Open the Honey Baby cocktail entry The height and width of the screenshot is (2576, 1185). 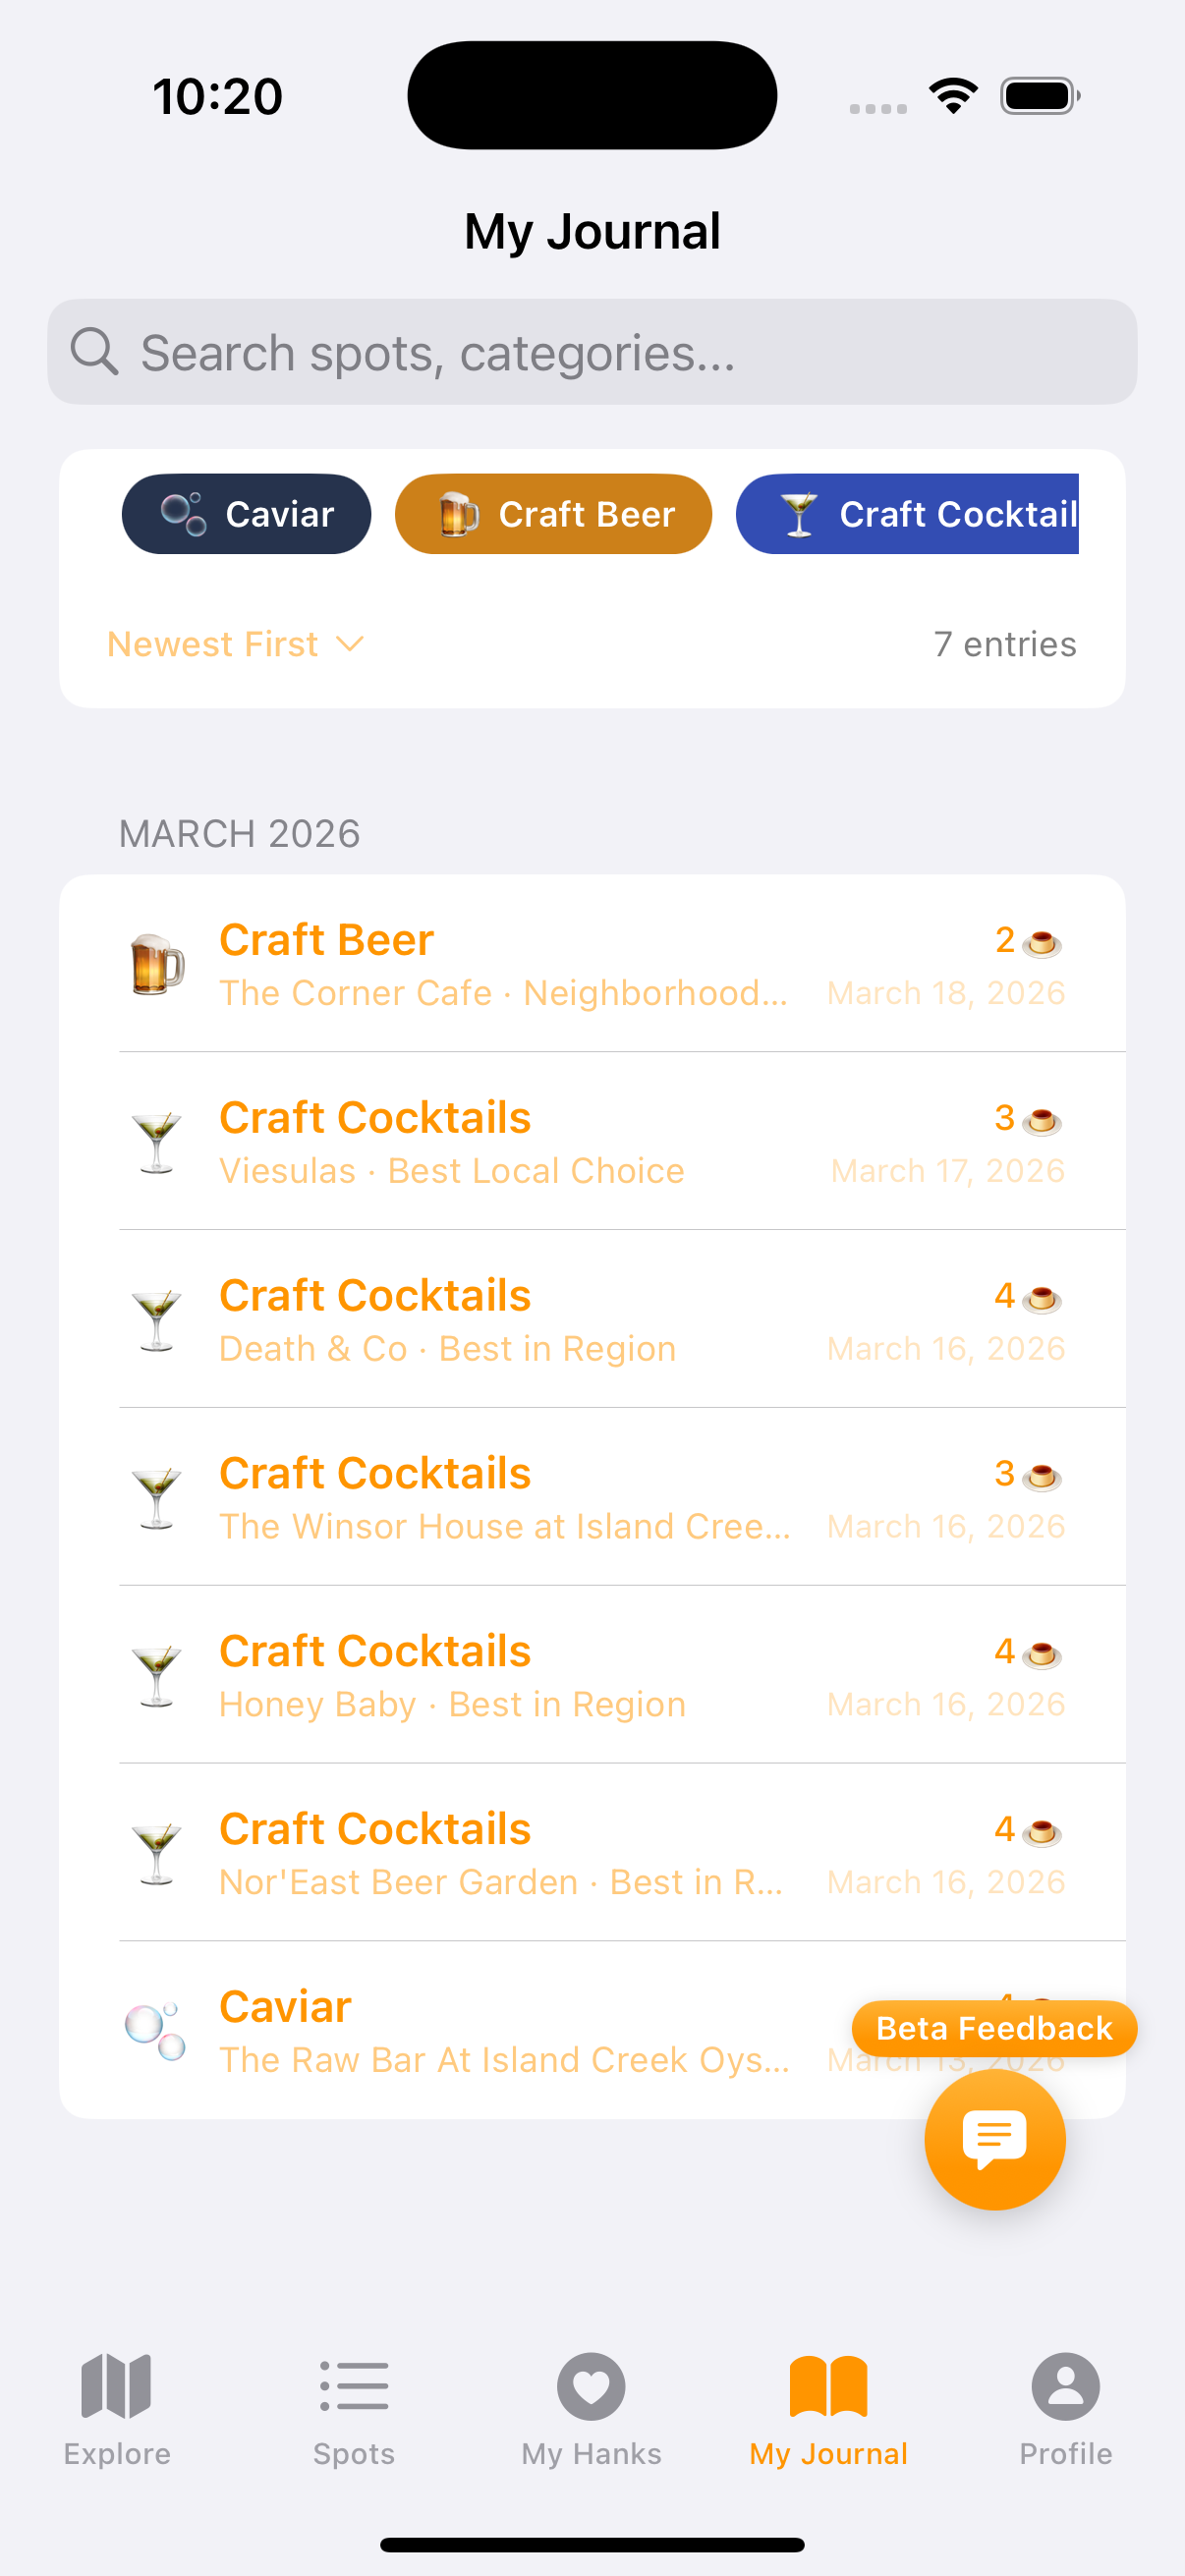(x=592, y=1675)
